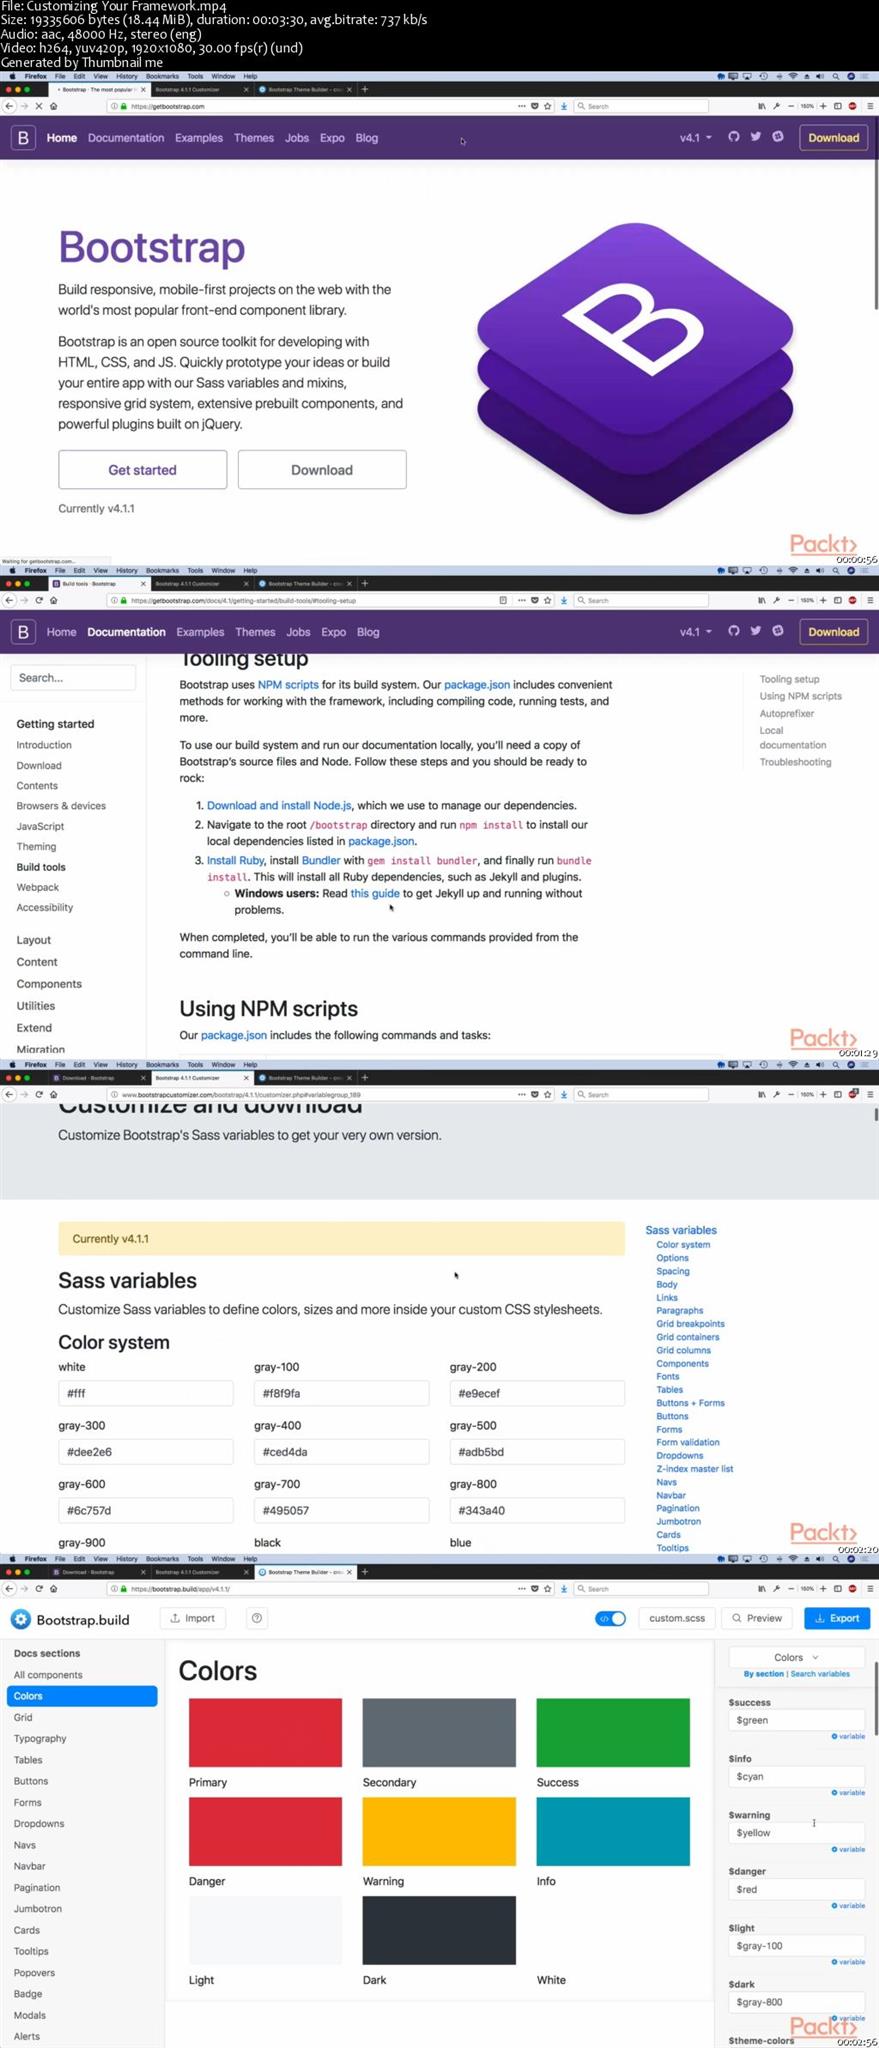Image resolution: width=879 pixels, height=2048 pixels.
Task: Open library icon in Bootstrap.build frame toolbar
Action: [762, 1588]
